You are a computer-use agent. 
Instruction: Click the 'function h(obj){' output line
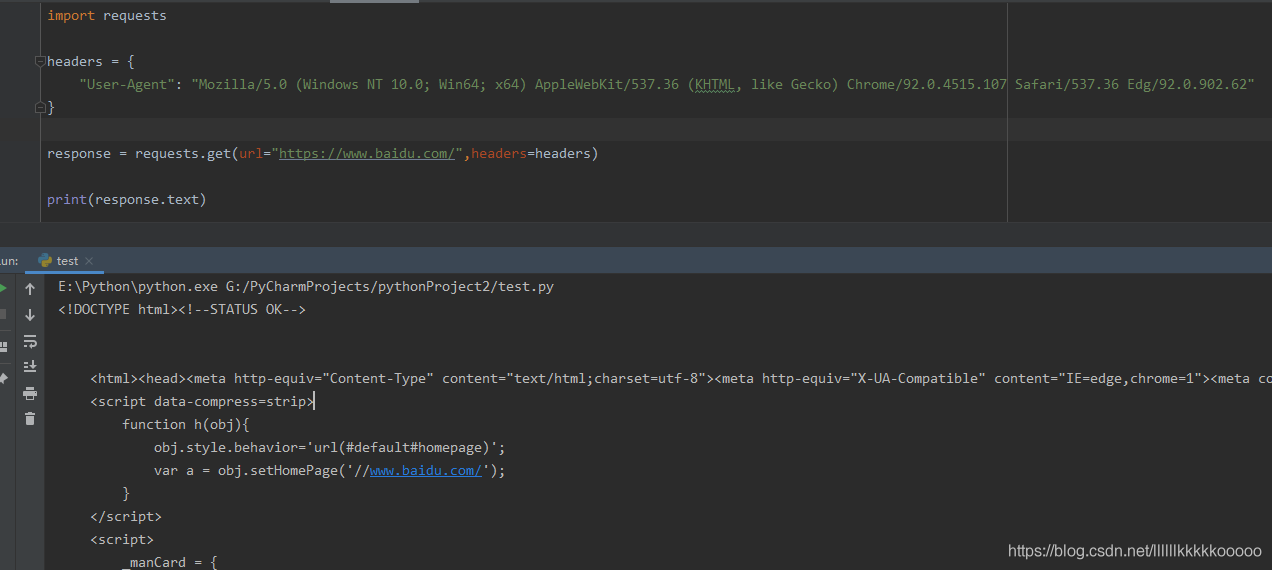coord(185,424)
